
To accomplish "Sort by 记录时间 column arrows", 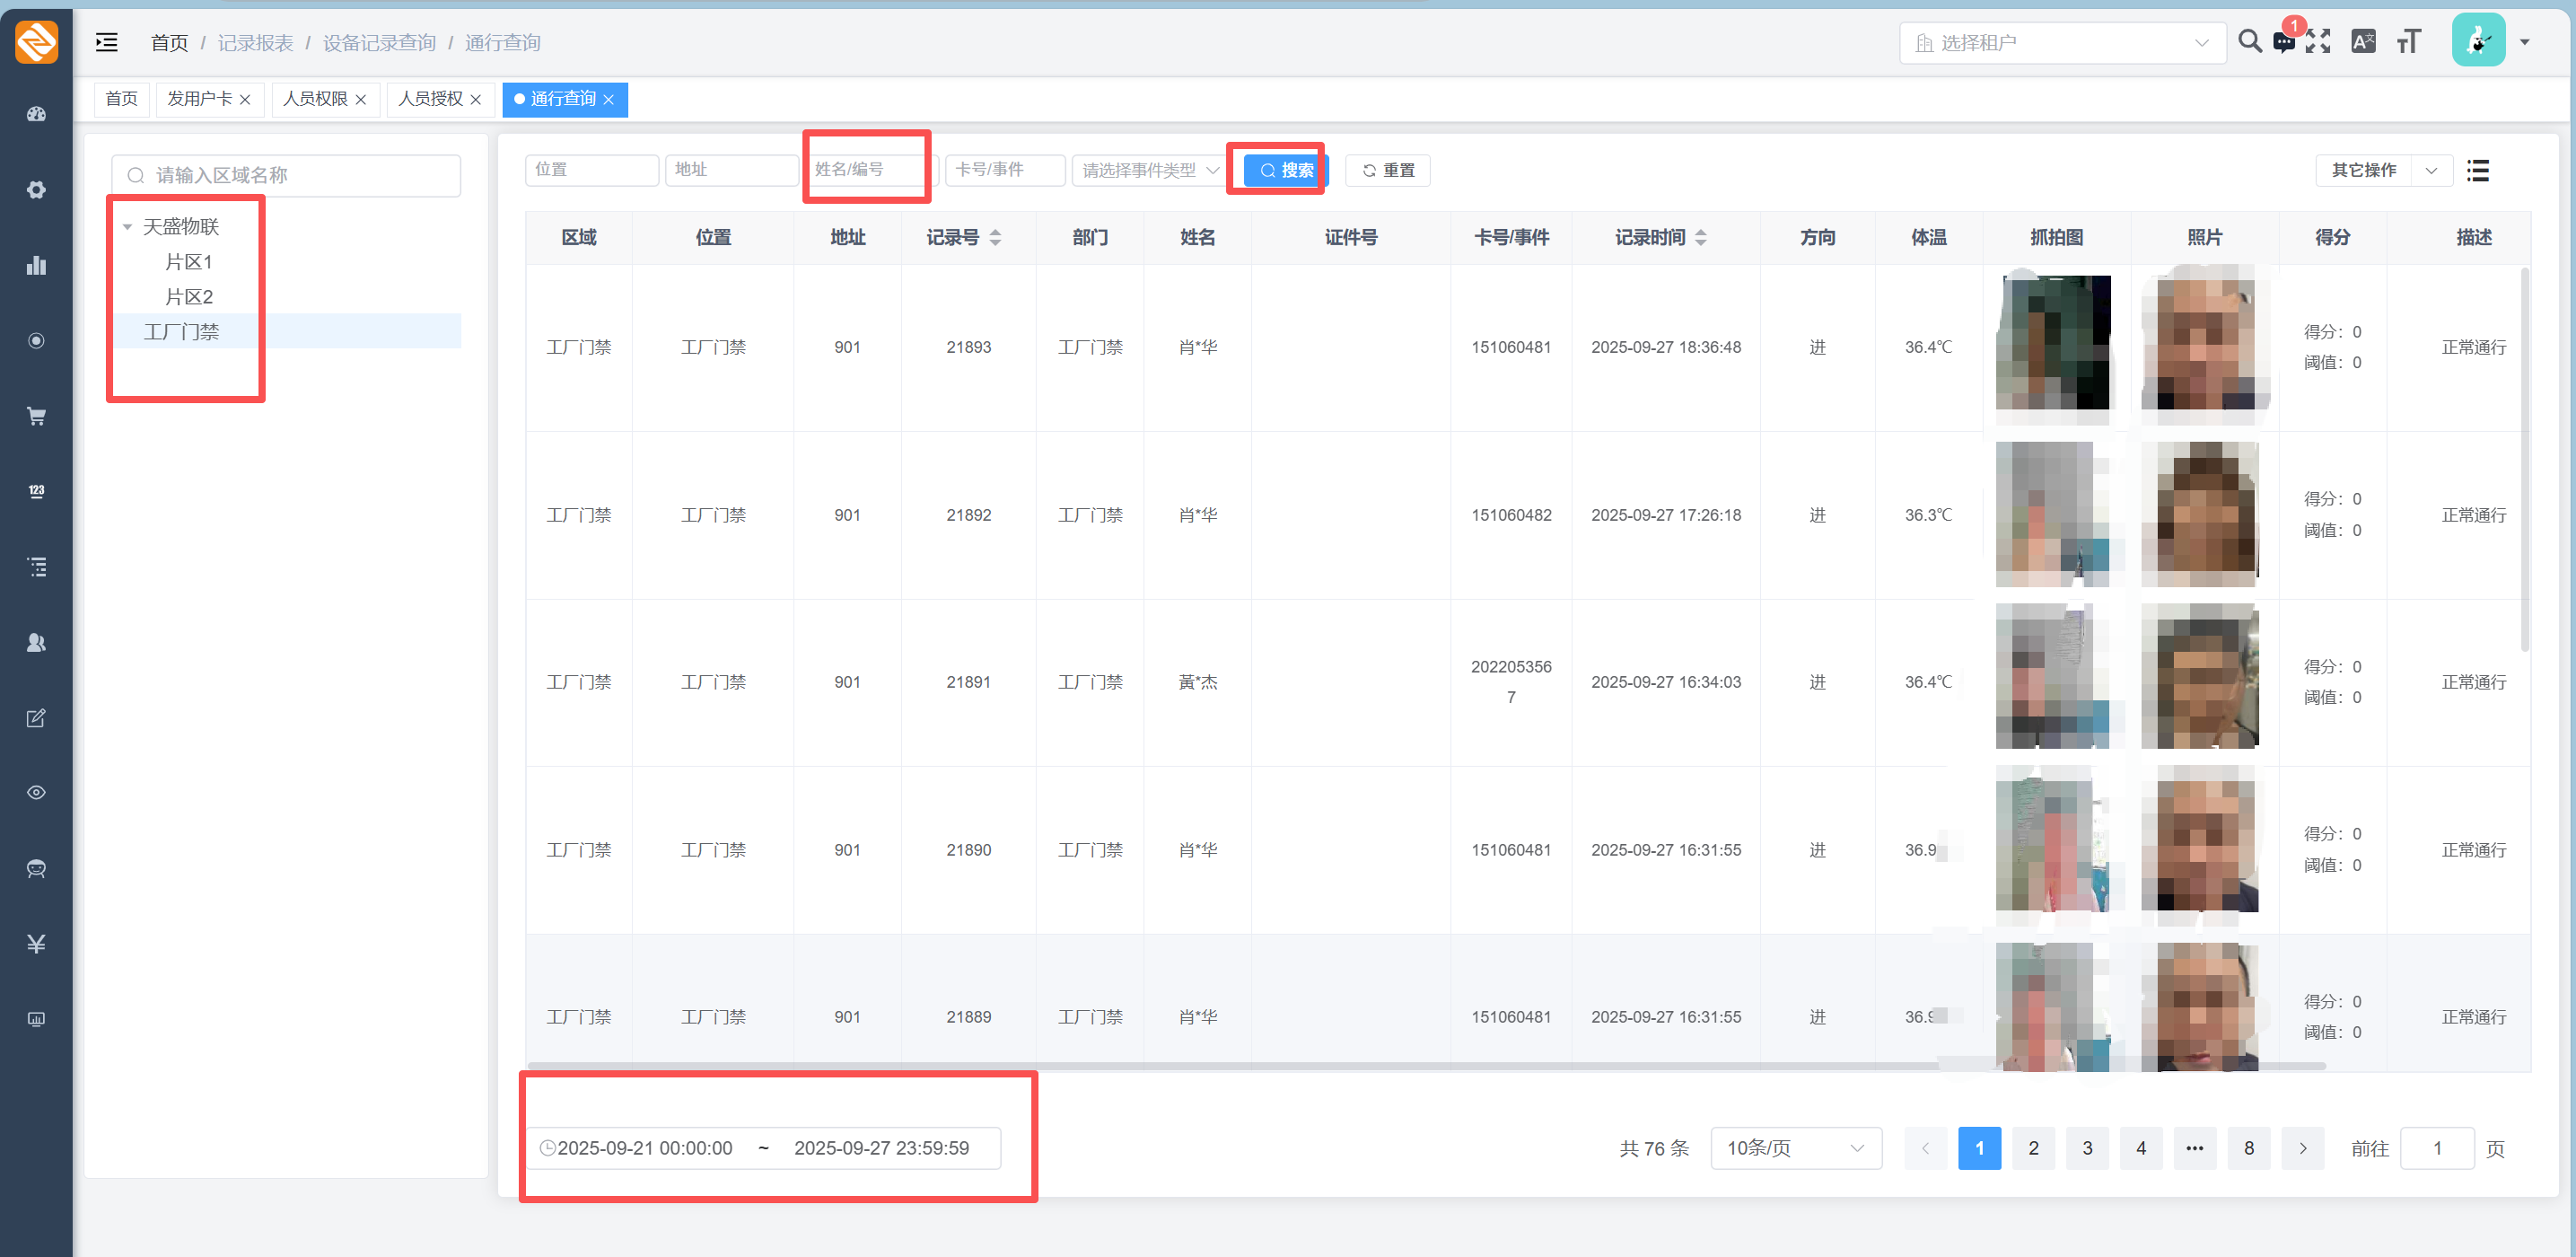I will (x=1701, y=237).
